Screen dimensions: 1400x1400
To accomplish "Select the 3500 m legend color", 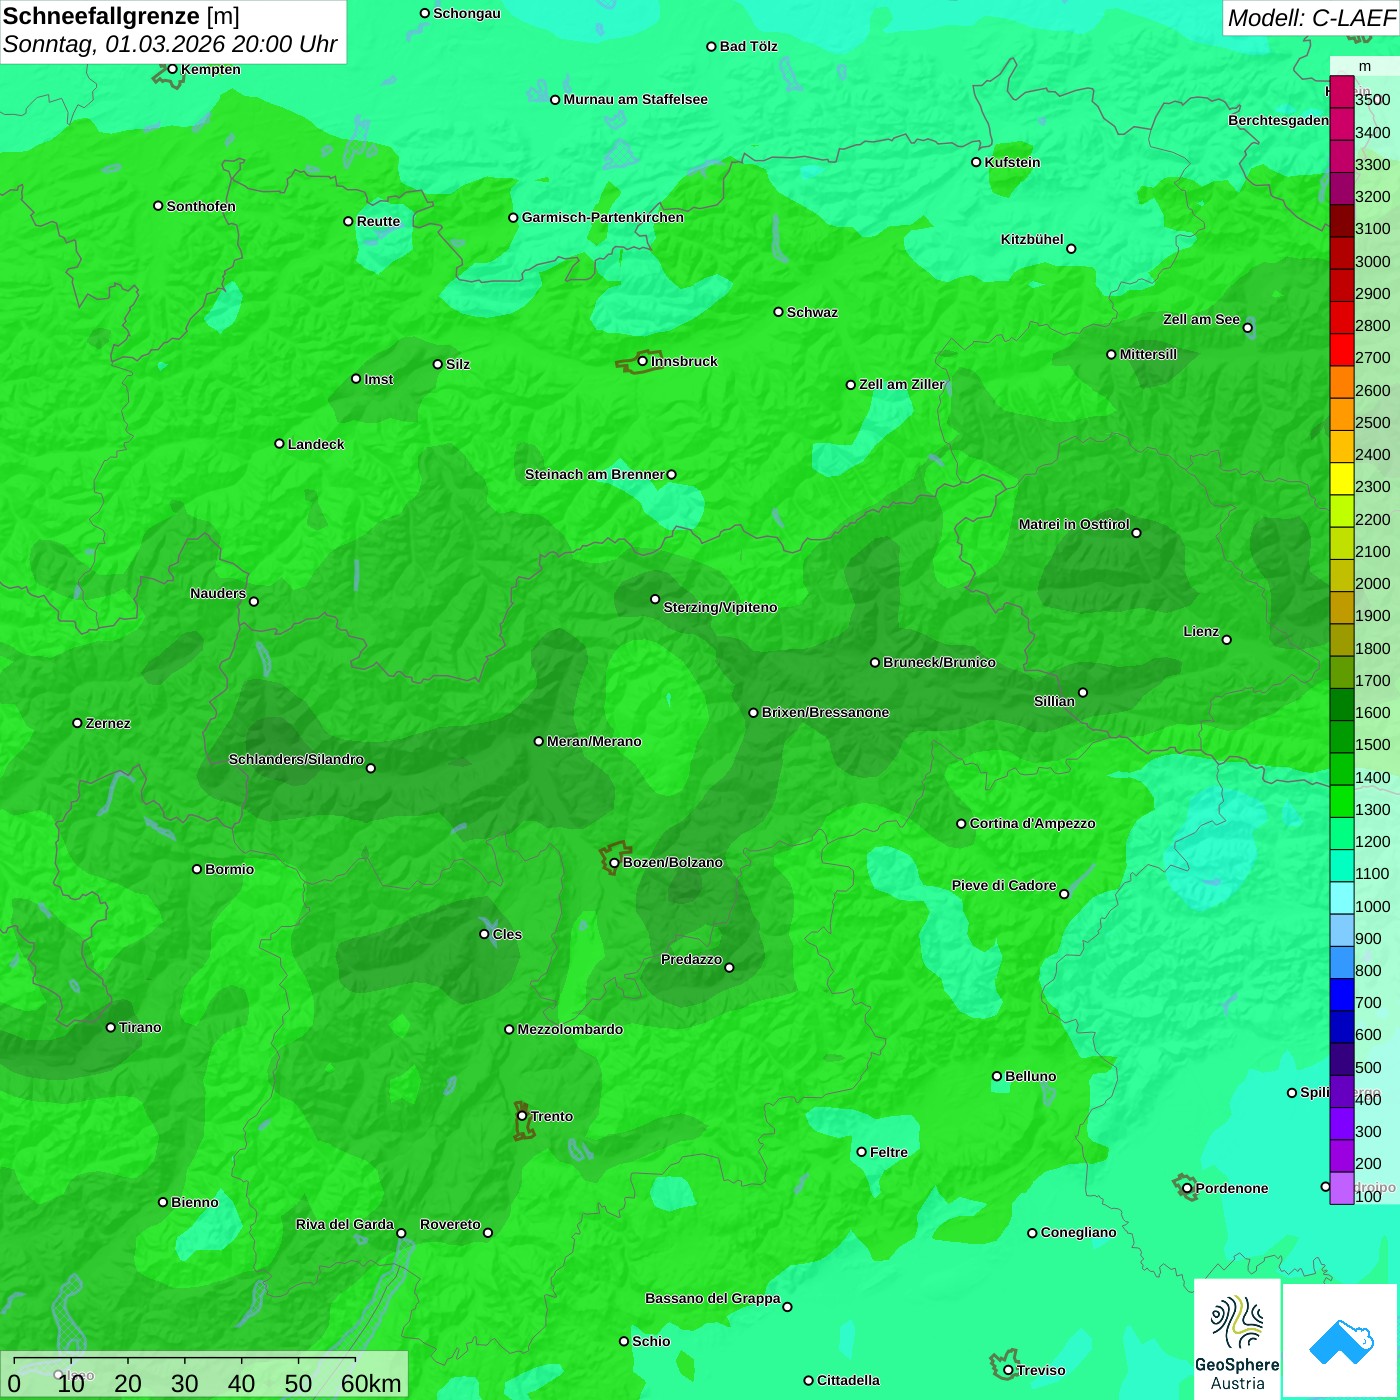I will [1342, 92].
